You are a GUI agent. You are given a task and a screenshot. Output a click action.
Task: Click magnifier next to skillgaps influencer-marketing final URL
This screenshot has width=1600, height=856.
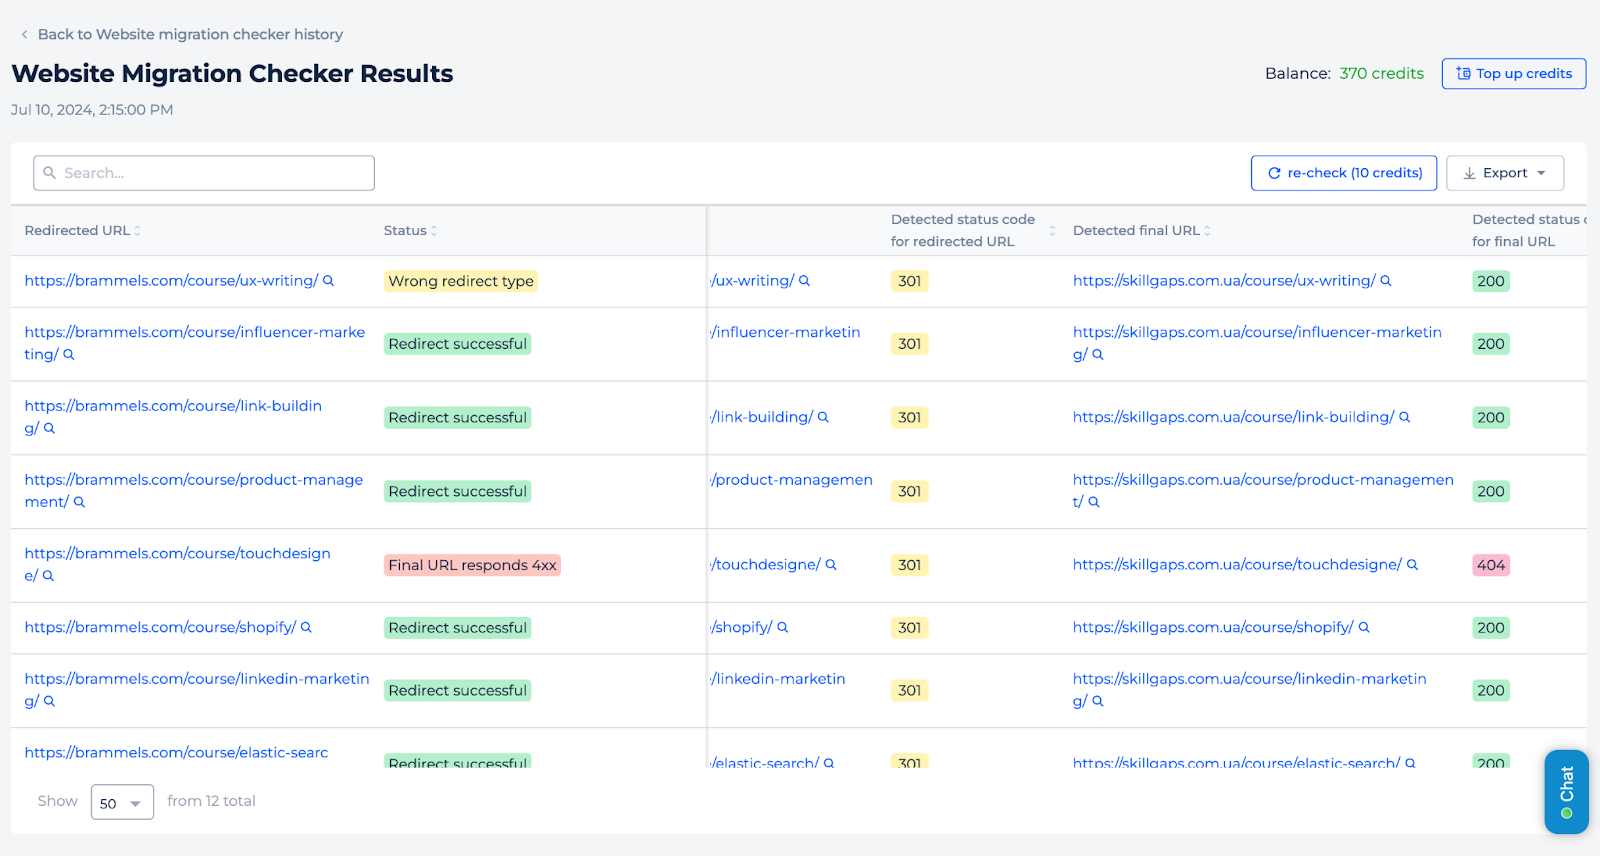[x=1098, y=355]
